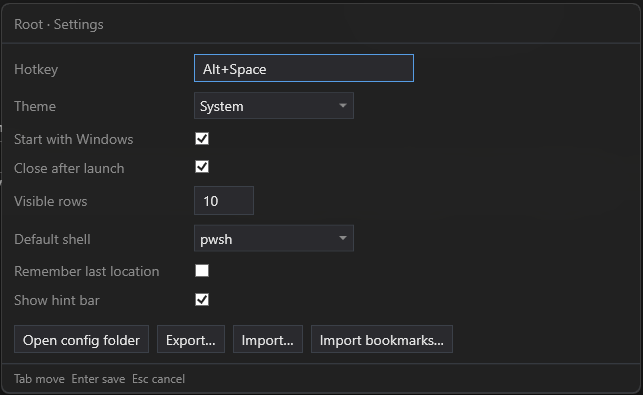This screenshot has height=395, width=643.
Task: Click the Tab move hint text
Action: 39,379
